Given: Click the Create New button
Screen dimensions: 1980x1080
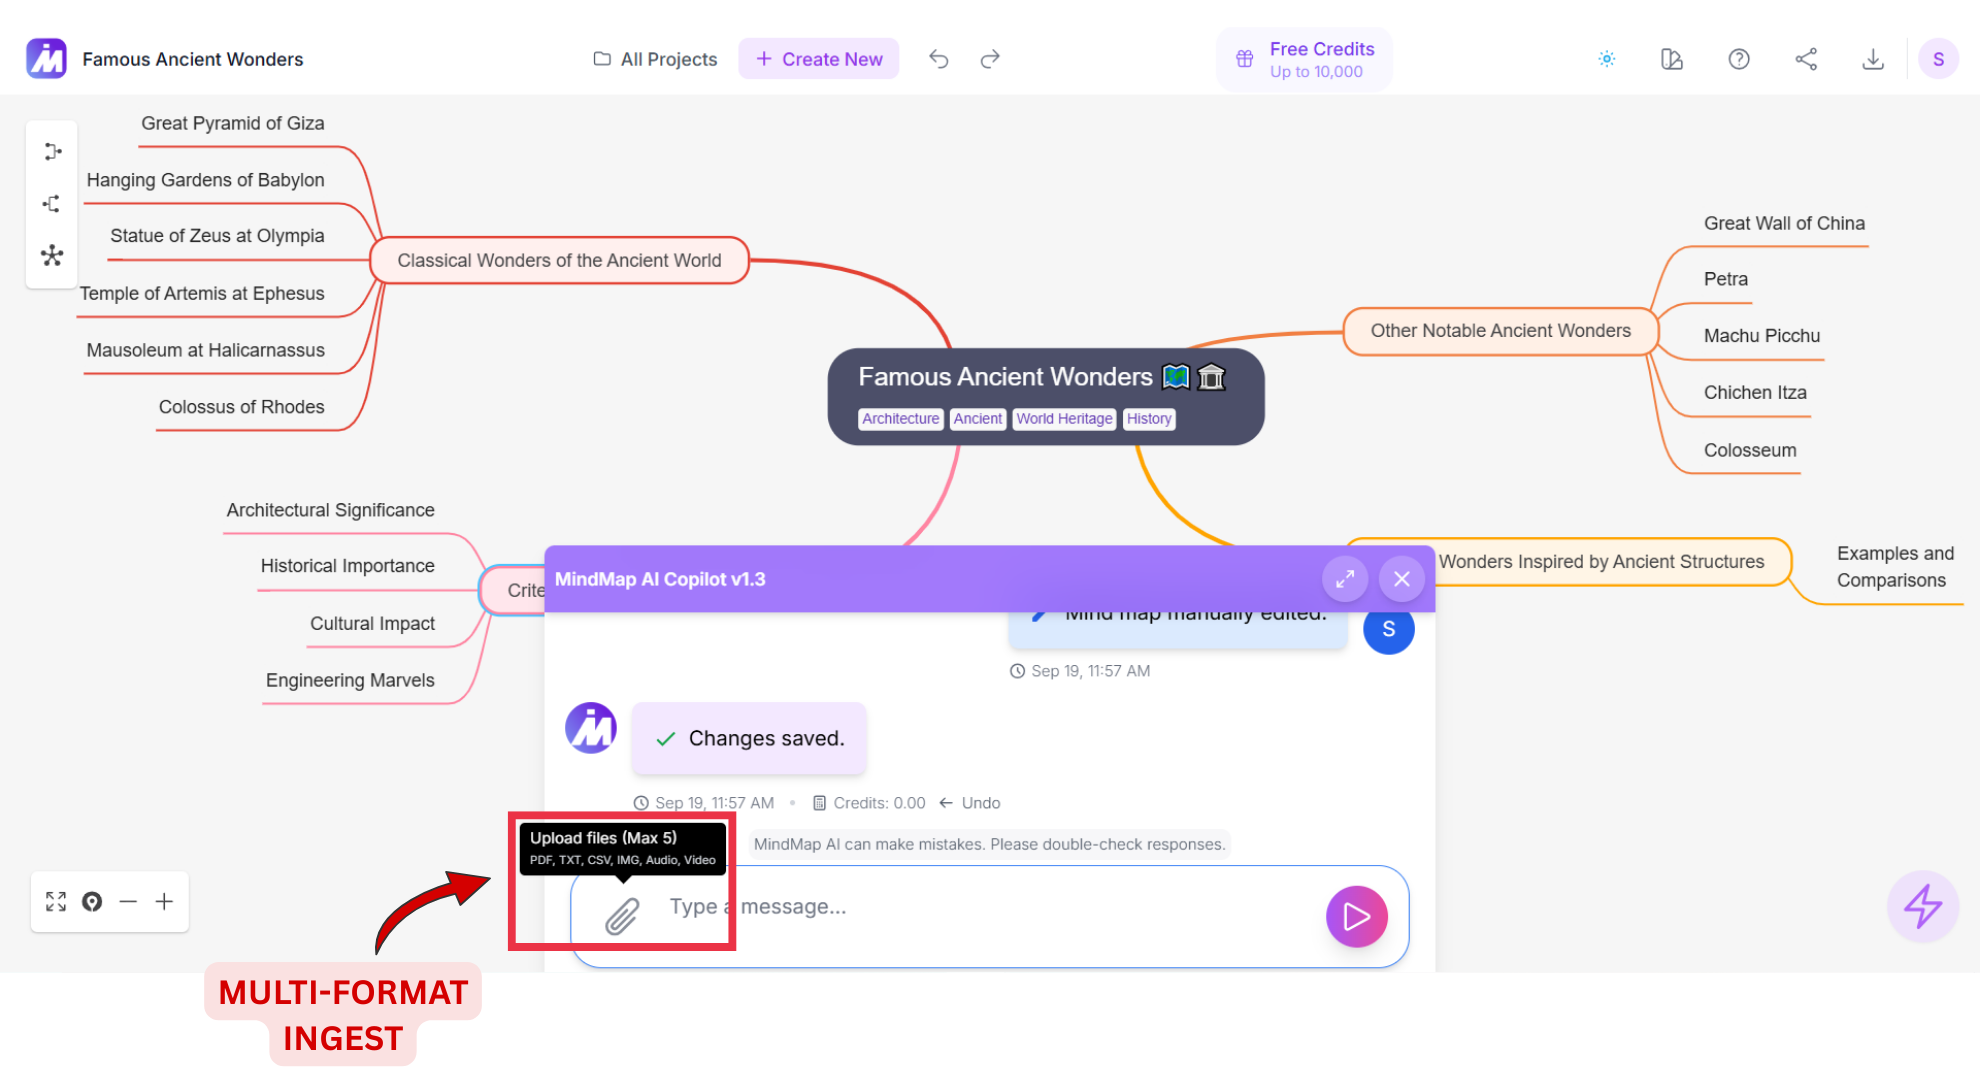Looking at the screenshot, I should point(819,59).
